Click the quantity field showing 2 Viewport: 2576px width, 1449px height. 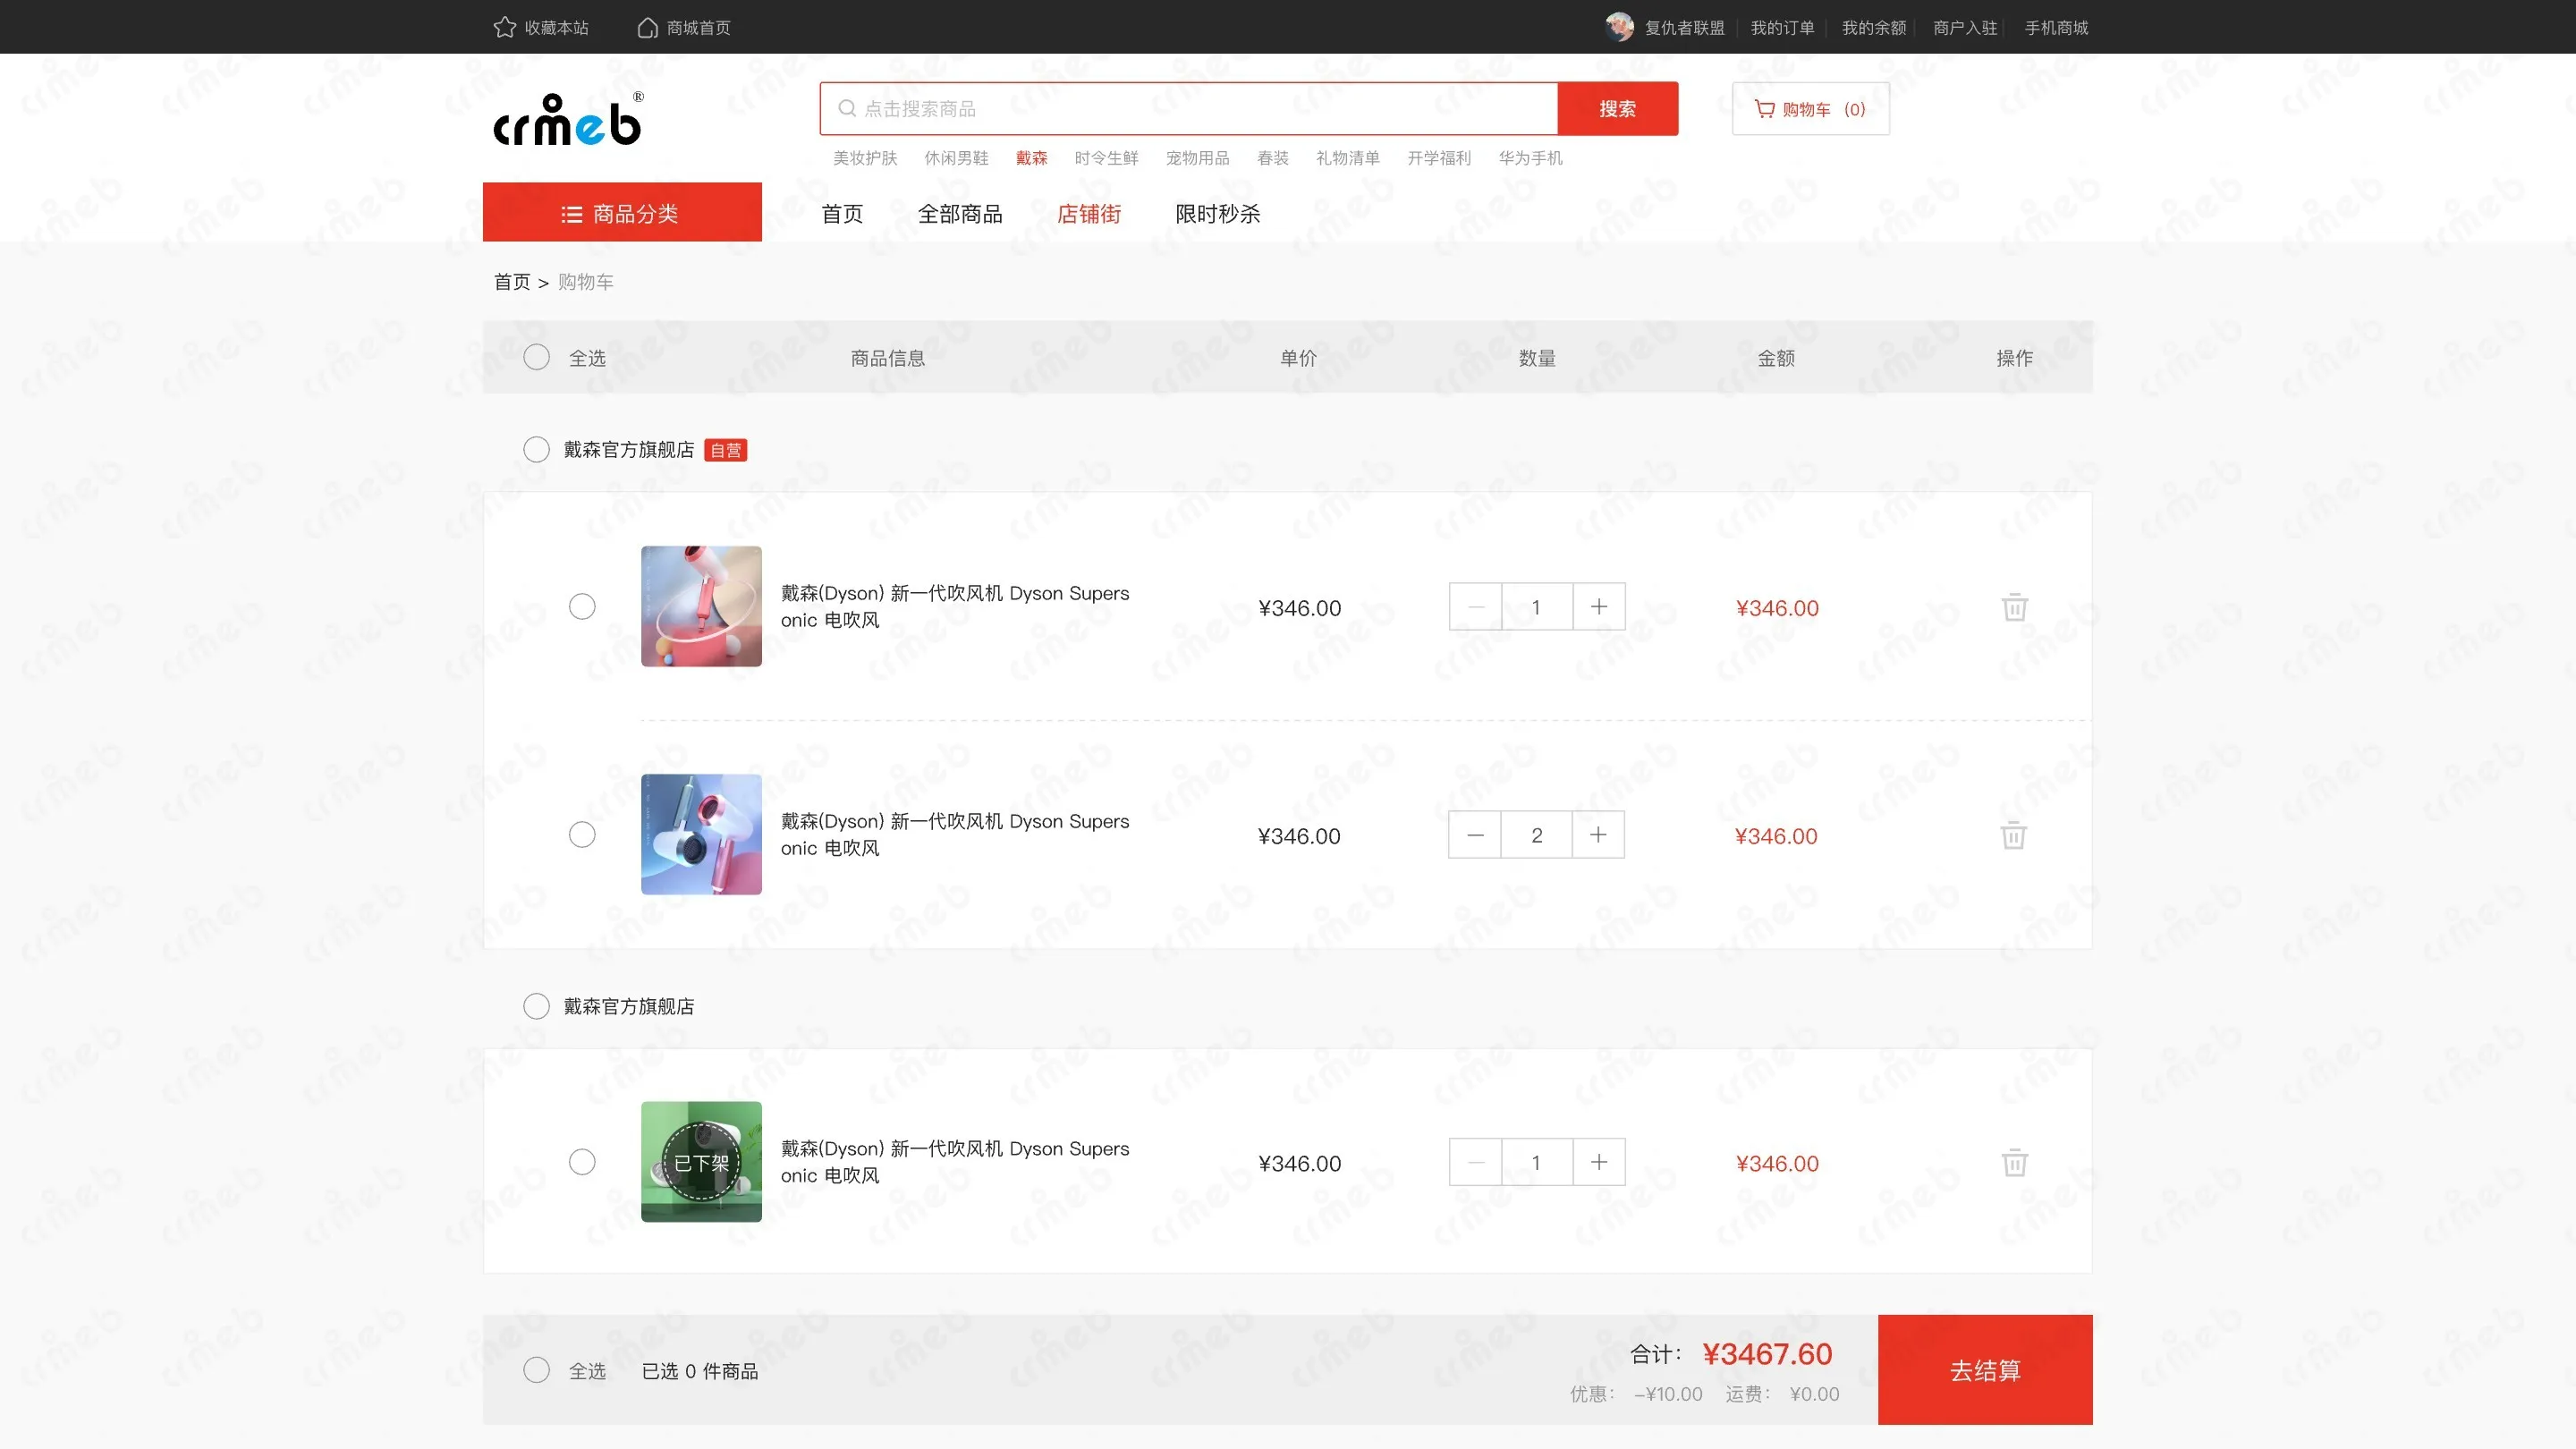point(1537,835)
